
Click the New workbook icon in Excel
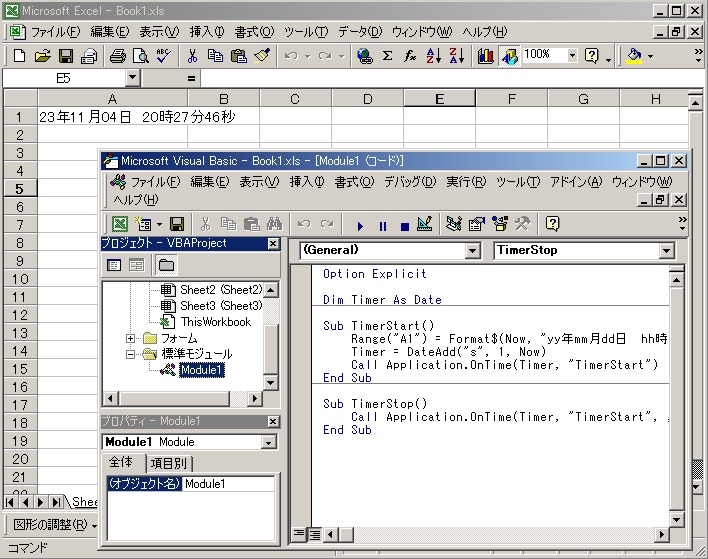[x=19, y=56]
